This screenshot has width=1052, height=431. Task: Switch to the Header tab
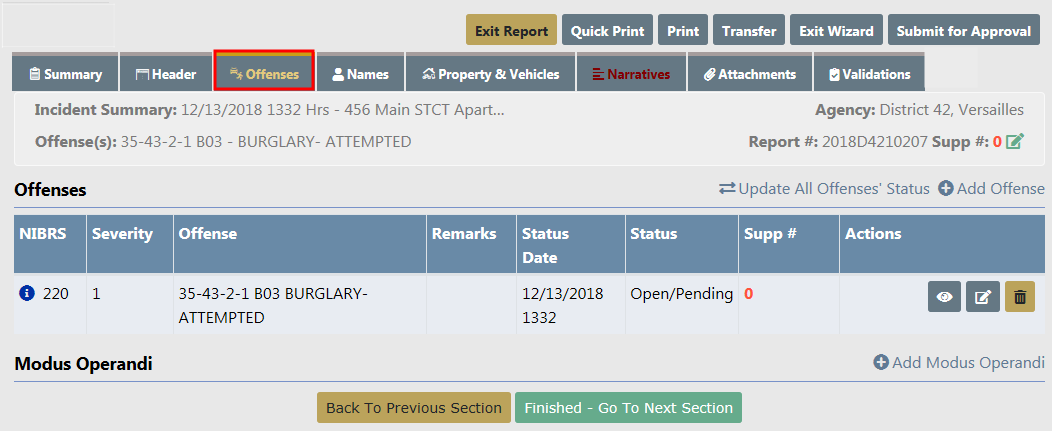pos(166,74)
